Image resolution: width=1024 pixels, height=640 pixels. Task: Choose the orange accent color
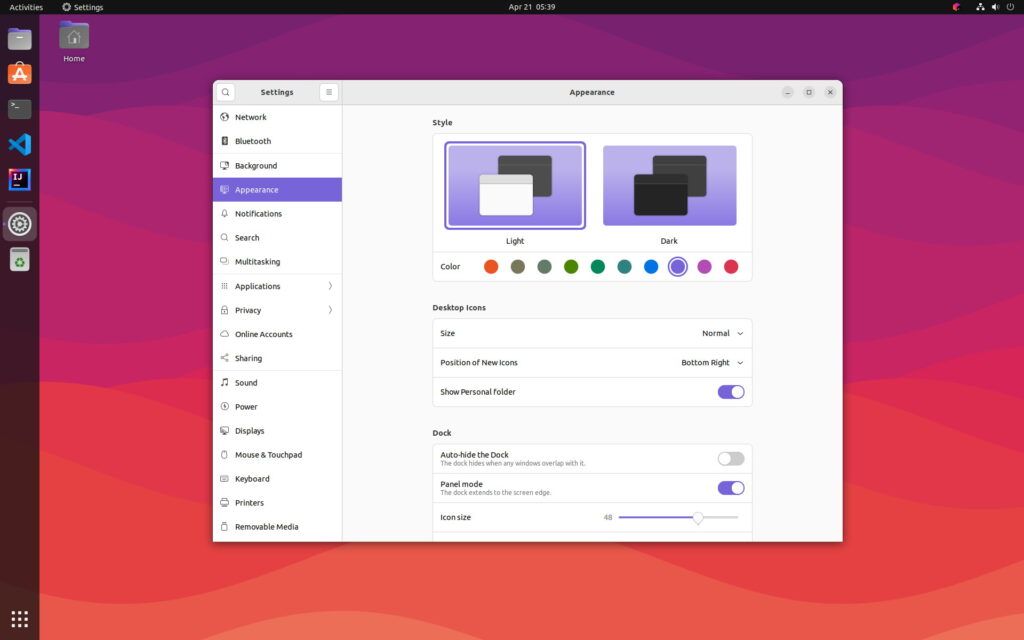(491, 266)
